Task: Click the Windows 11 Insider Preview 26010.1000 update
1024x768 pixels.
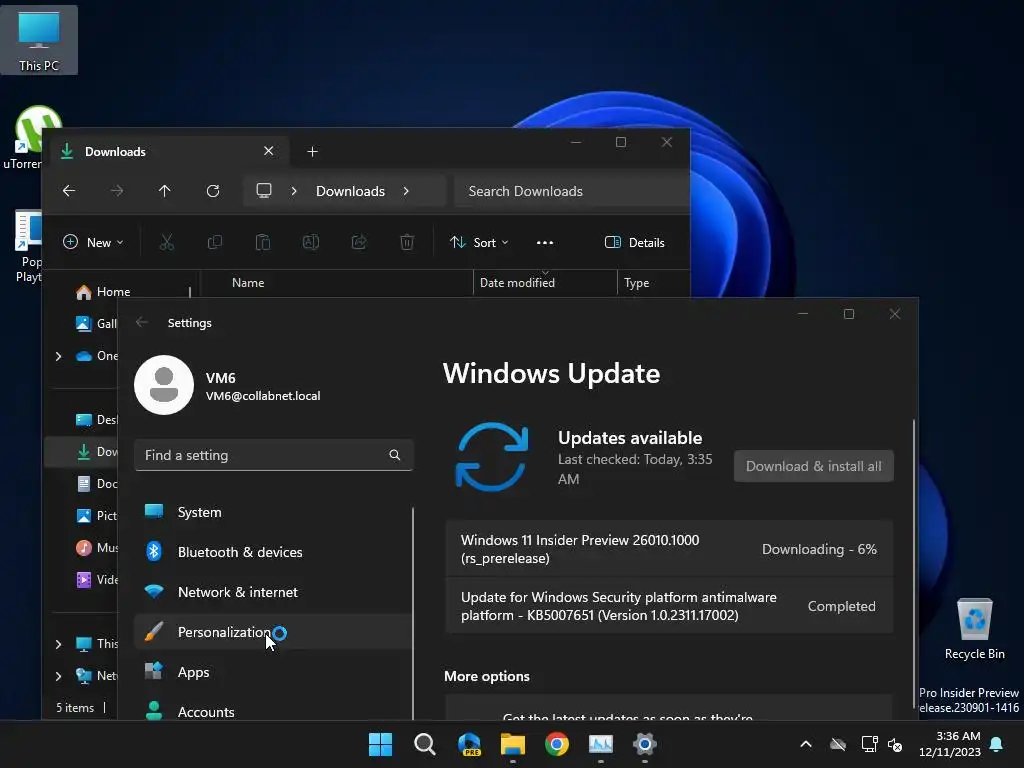Action: coord(669,549)
